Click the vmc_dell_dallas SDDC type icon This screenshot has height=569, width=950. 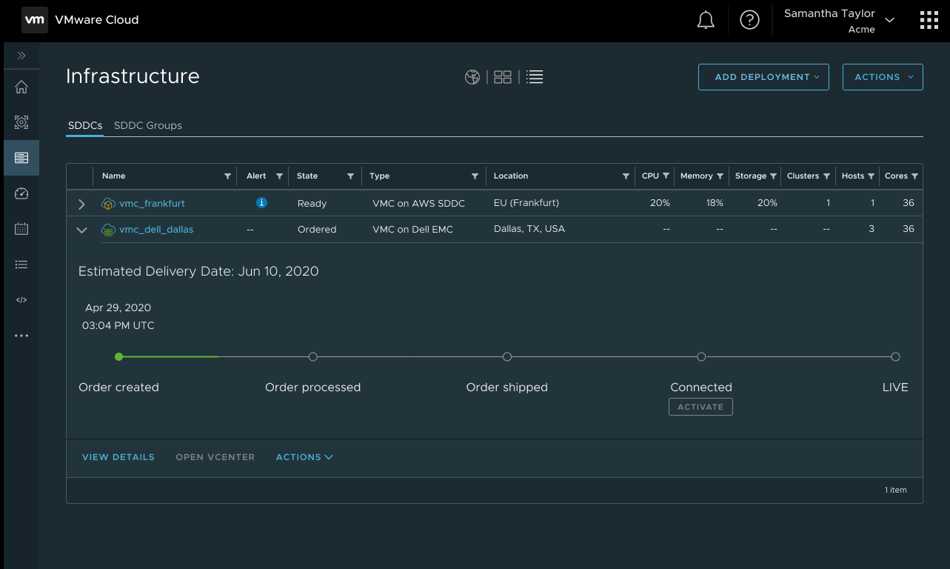click(108, 230)
